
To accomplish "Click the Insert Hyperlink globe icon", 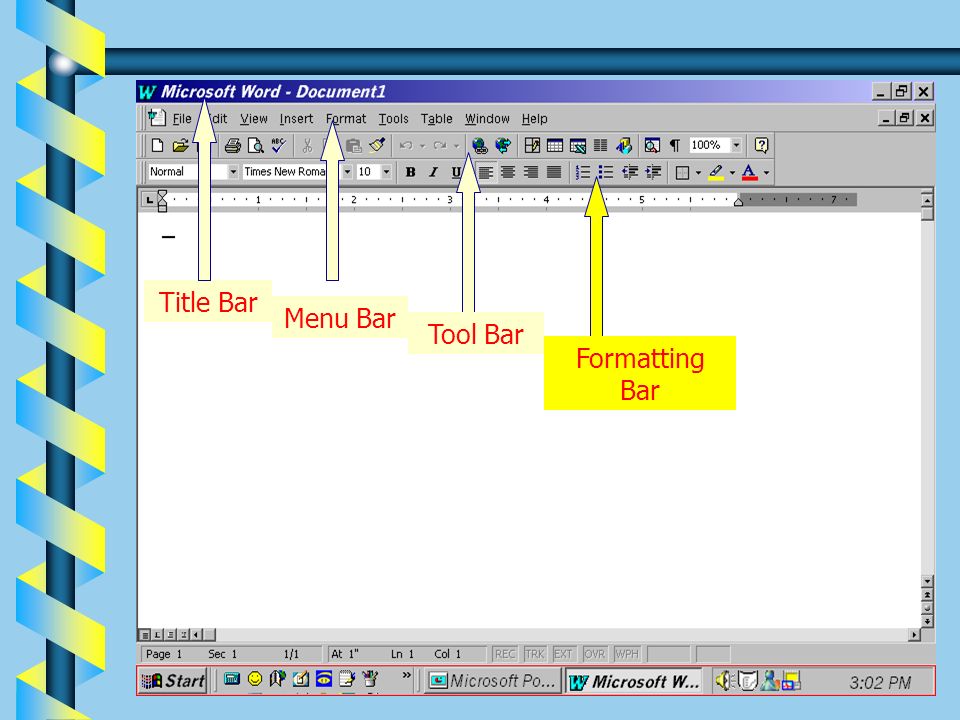I will [480, 145].
